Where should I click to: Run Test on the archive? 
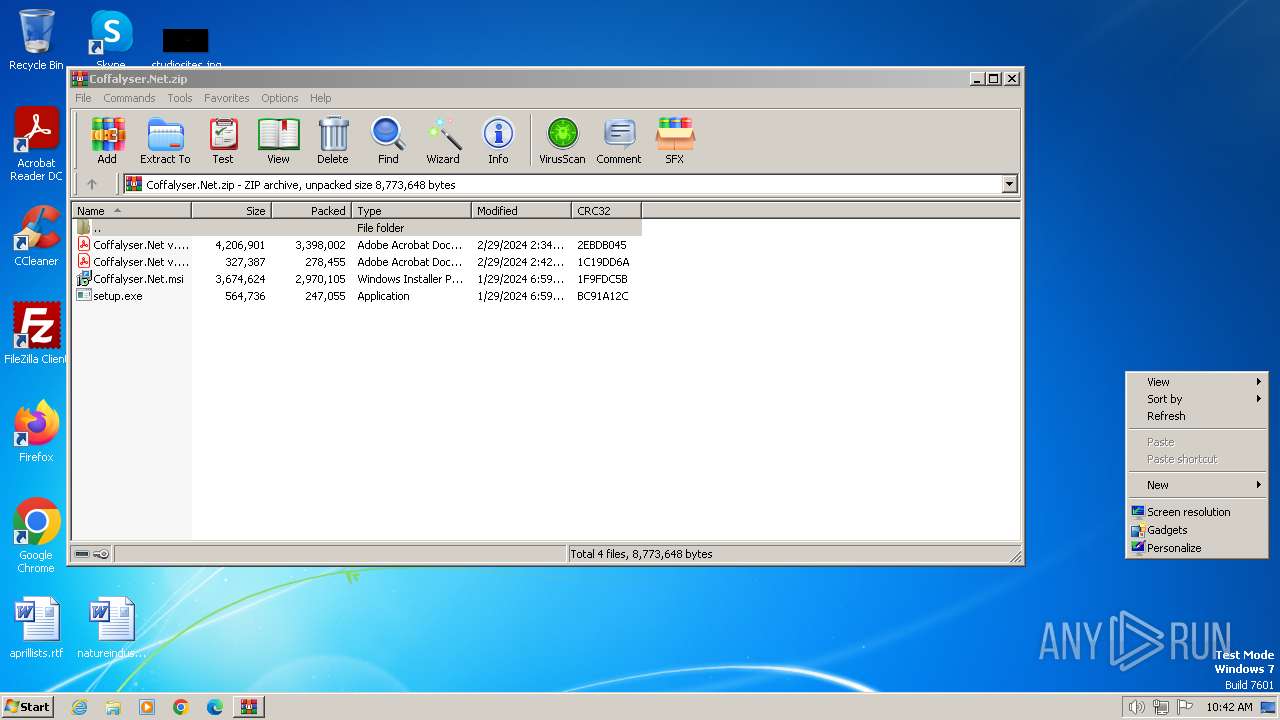[x=223, y=141]
